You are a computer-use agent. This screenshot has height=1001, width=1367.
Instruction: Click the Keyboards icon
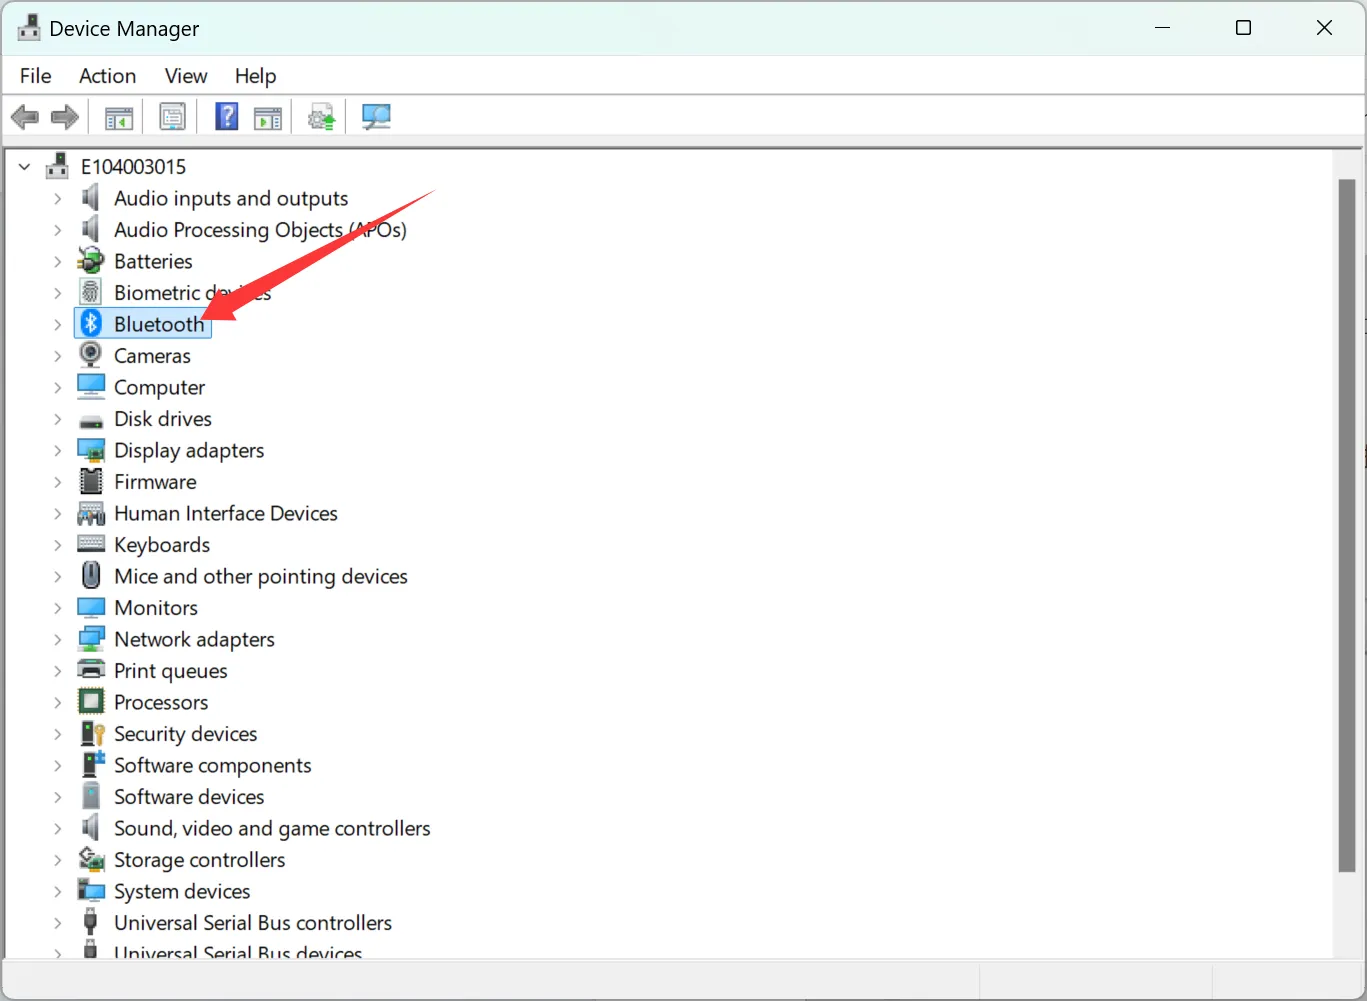point(91,544)
